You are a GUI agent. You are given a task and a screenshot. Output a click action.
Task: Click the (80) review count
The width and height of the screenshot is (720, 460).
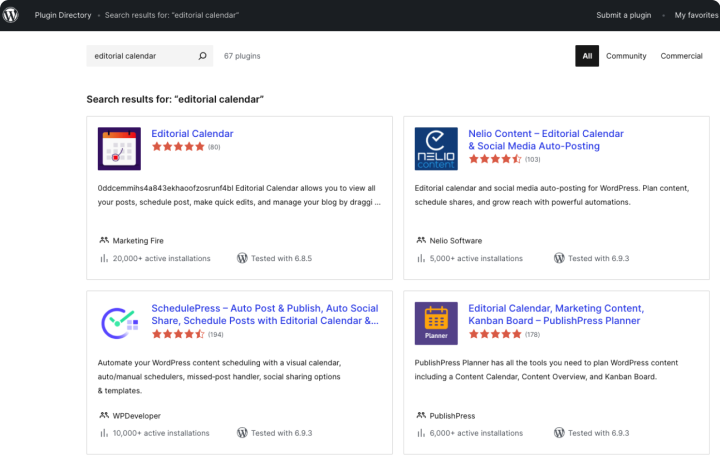tap(214, 147)
